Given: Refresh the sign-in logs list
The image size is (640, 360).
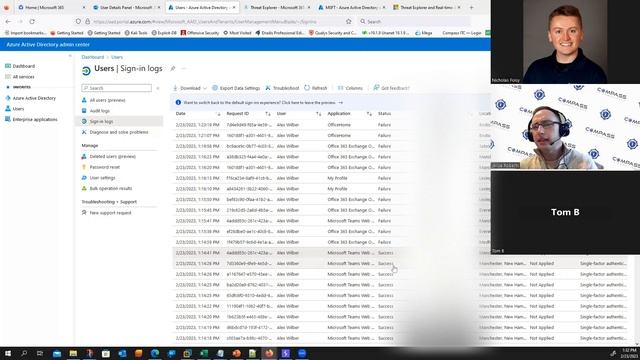Looking at the screenshot, I should [316, 88].
